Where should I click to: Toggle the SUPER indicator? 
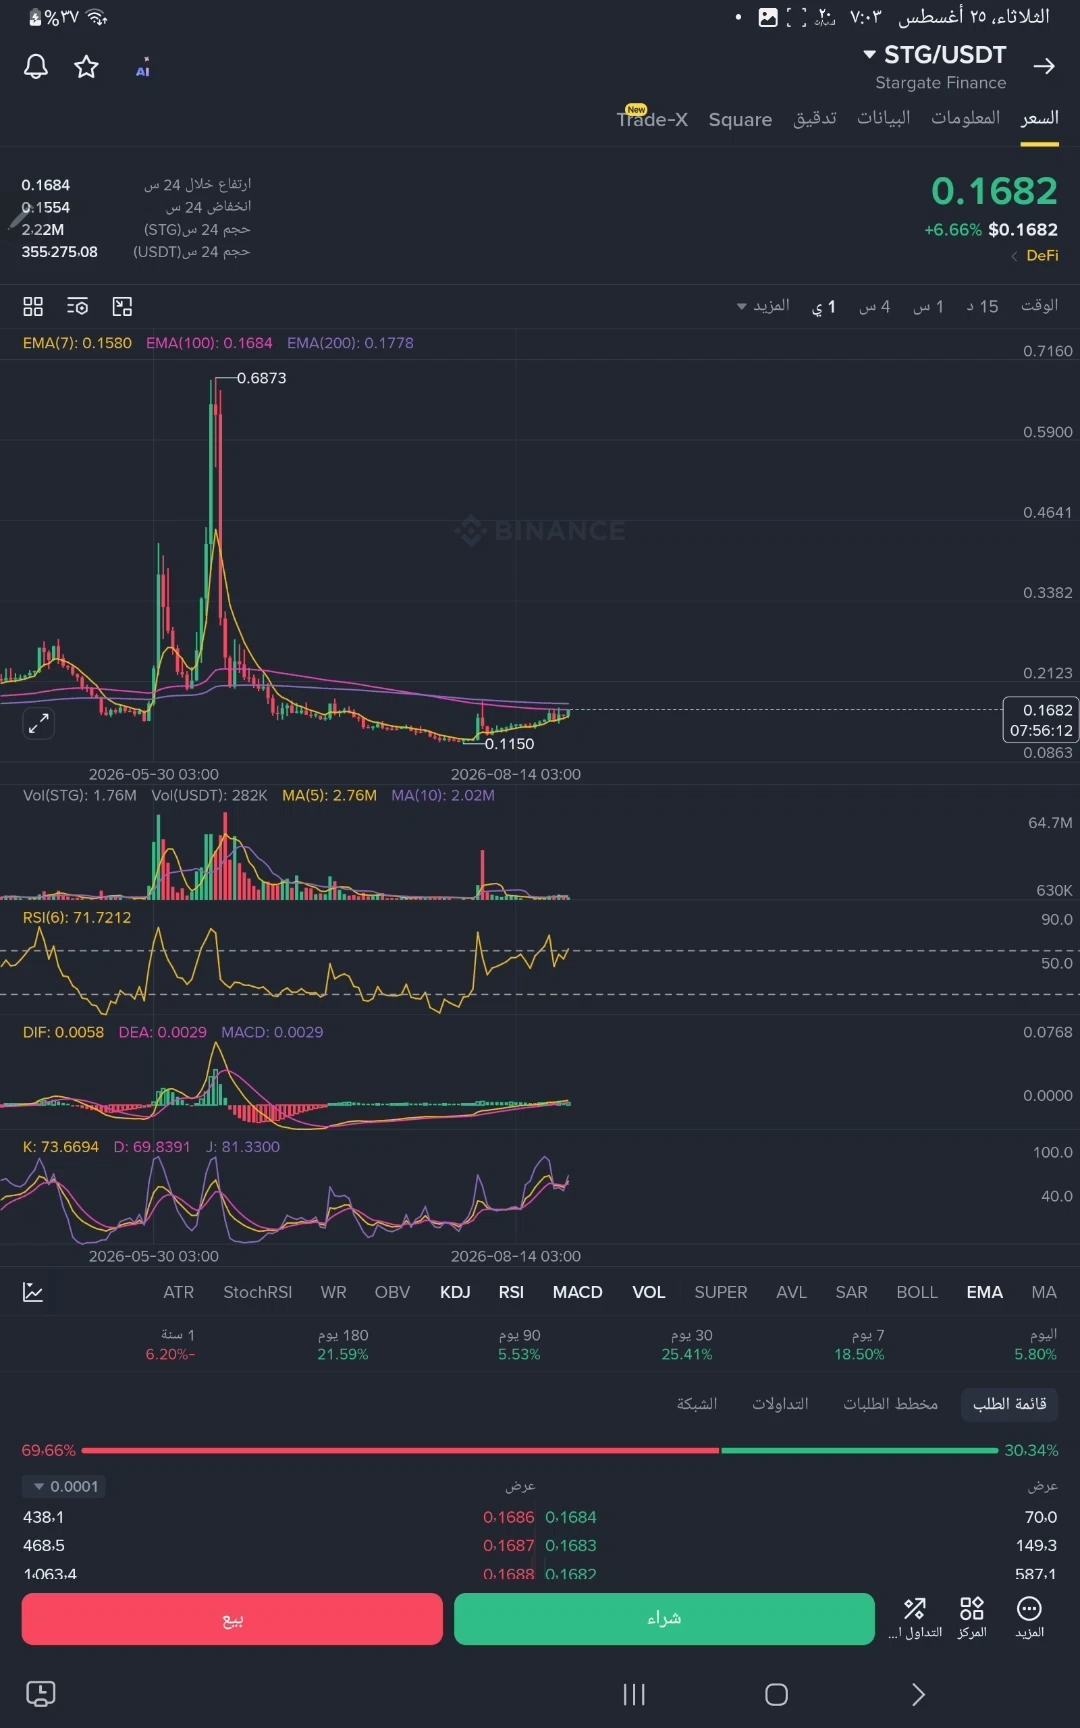pyautogui.click(x=721, y=1292)
